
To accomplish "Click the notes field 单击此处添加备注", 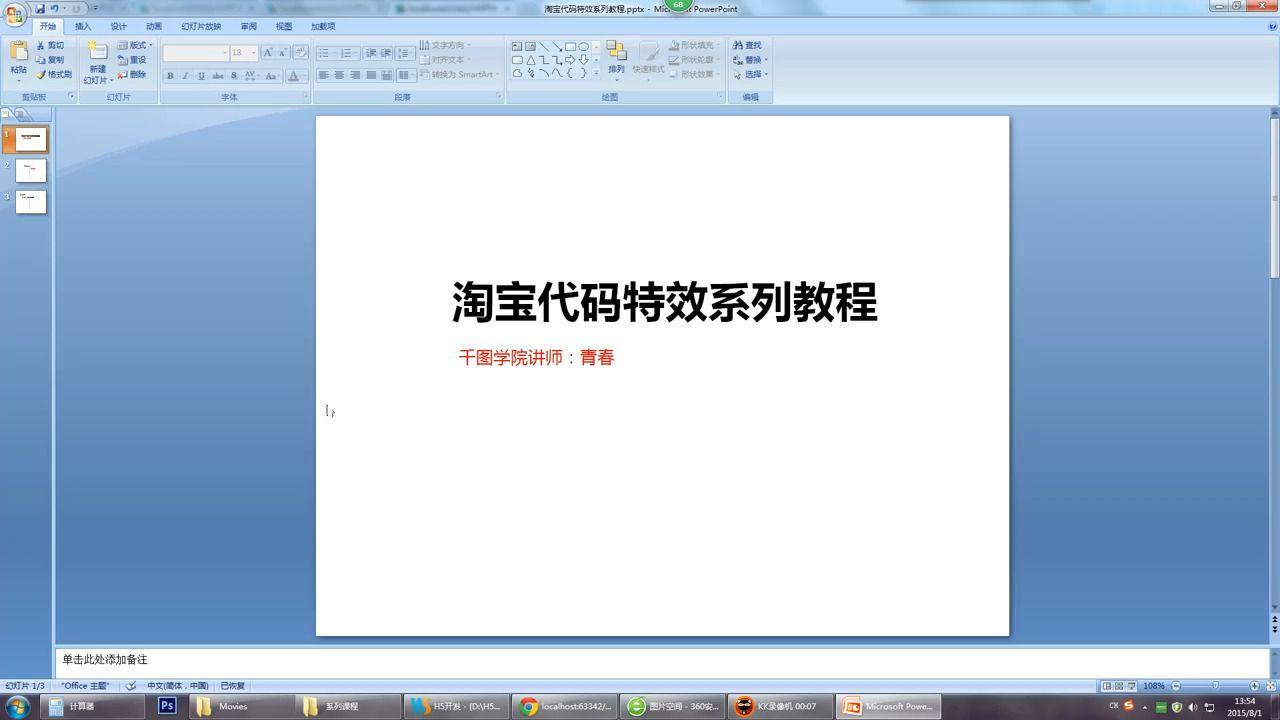I will click(661, 660).
